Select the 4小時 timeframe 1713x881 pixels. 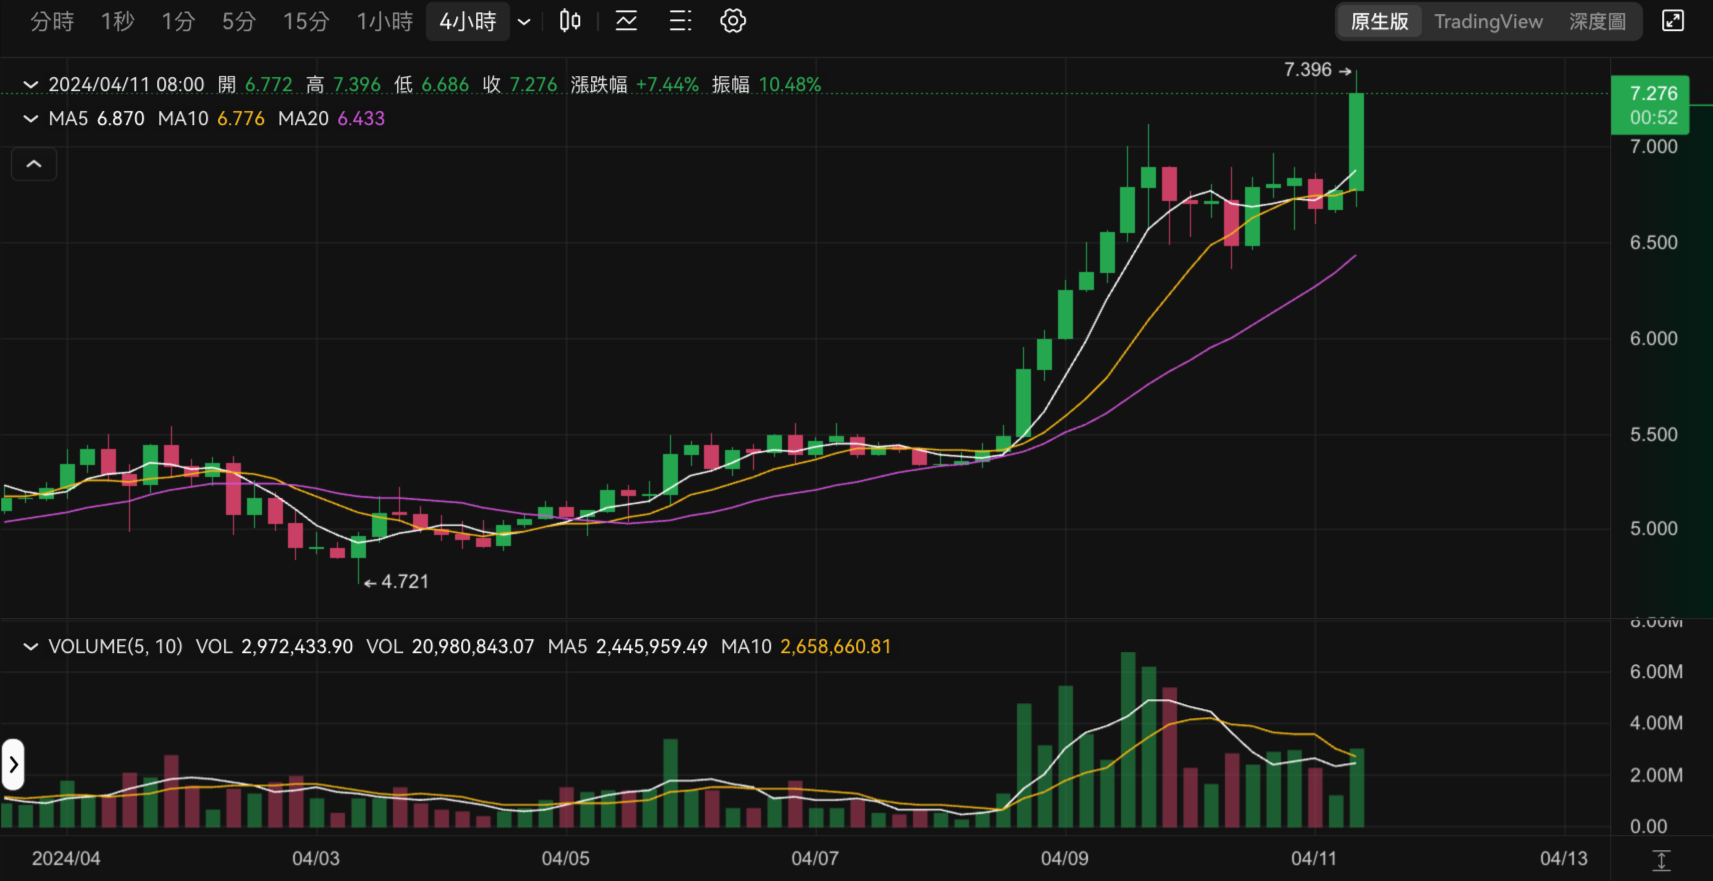[x=468, y=21]
